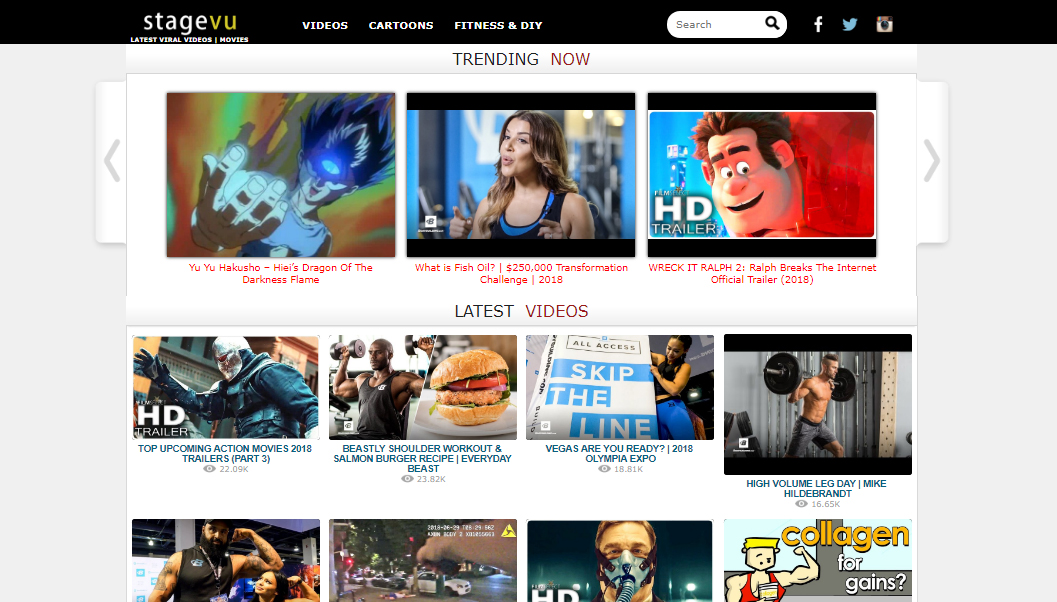Click the 16.65K view count text
The height and width of the screenshot is (602, 1057).
(x=826, y=504)
